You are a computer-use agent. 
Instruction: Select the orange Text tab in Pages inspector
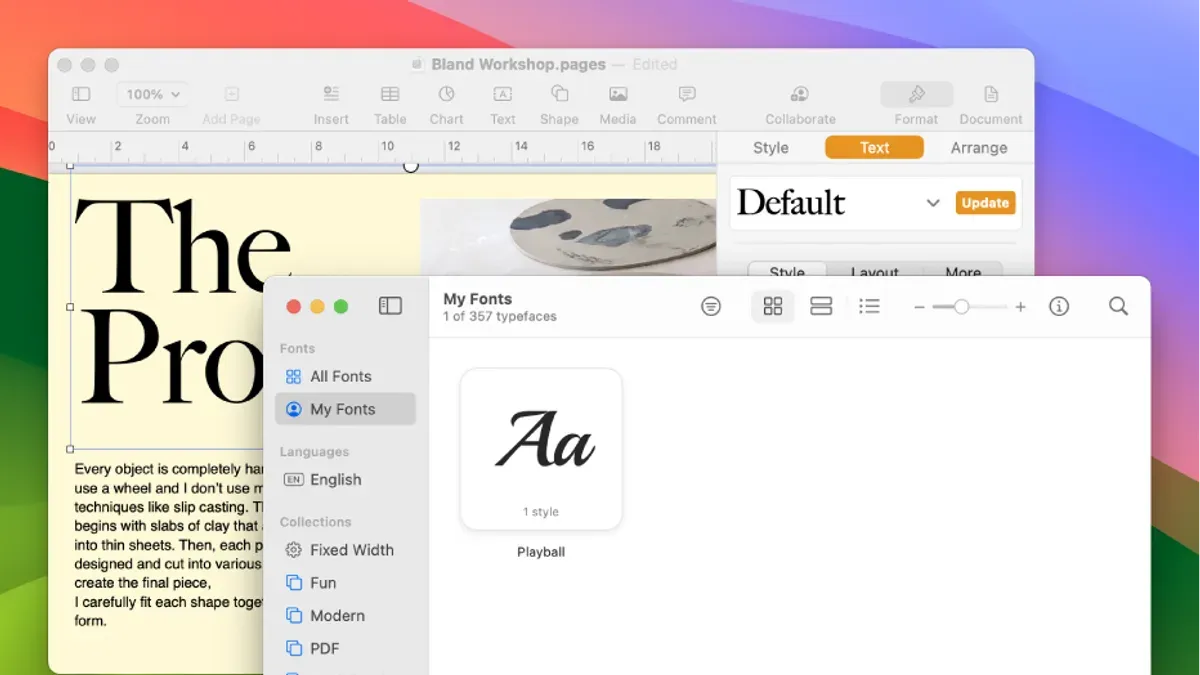[874, 147]
